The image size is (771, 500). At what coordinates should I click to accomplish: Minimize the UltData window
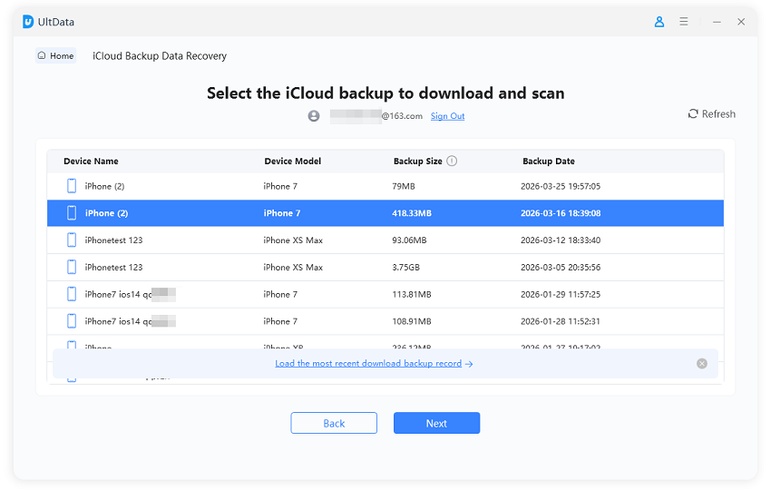pyautogui.click(x=716, y=22)
